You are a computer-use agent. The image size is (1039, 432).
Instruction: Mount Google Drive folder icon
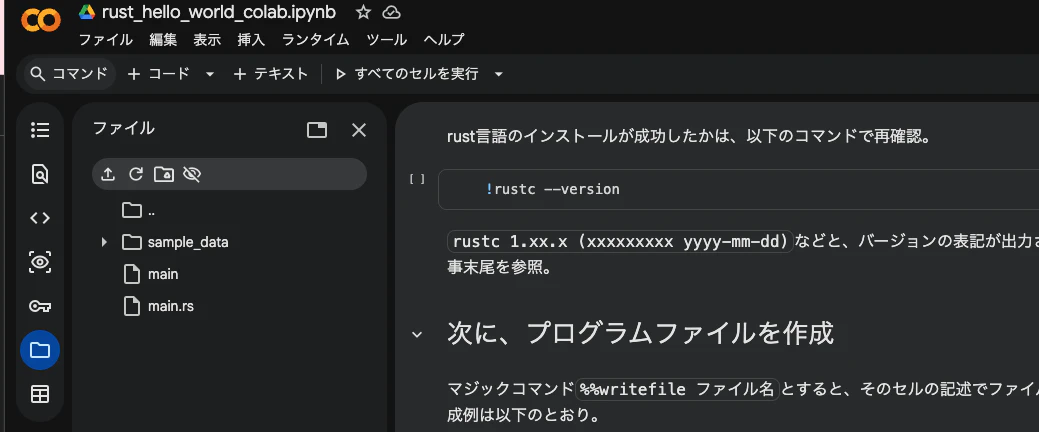click(164, 174)
